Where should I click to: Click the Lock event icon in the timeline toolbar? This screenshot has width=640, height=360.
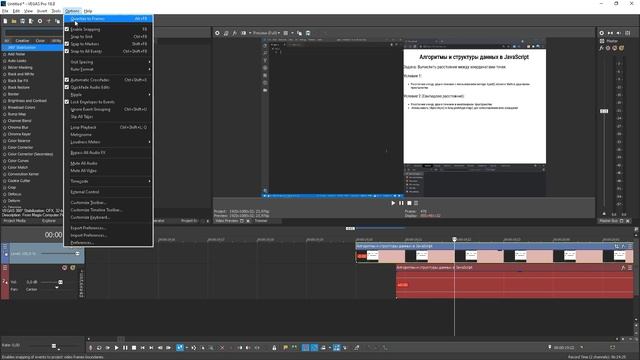point(274,348)
